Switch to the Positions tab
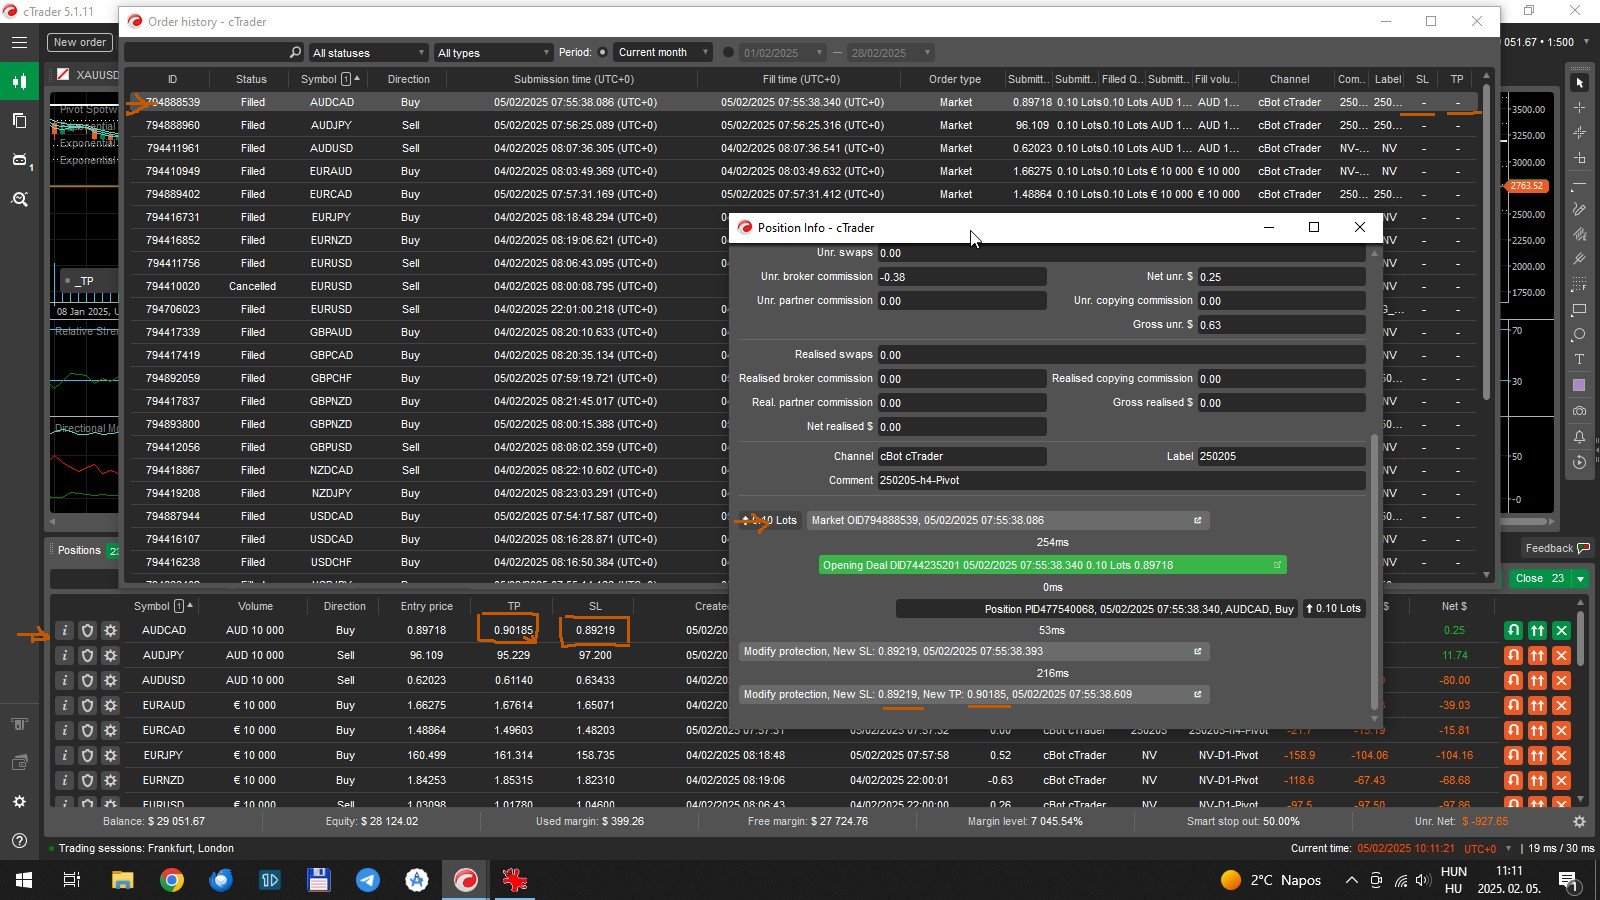Viewport: 1600px width, 900px height. (x=79, y=550)
